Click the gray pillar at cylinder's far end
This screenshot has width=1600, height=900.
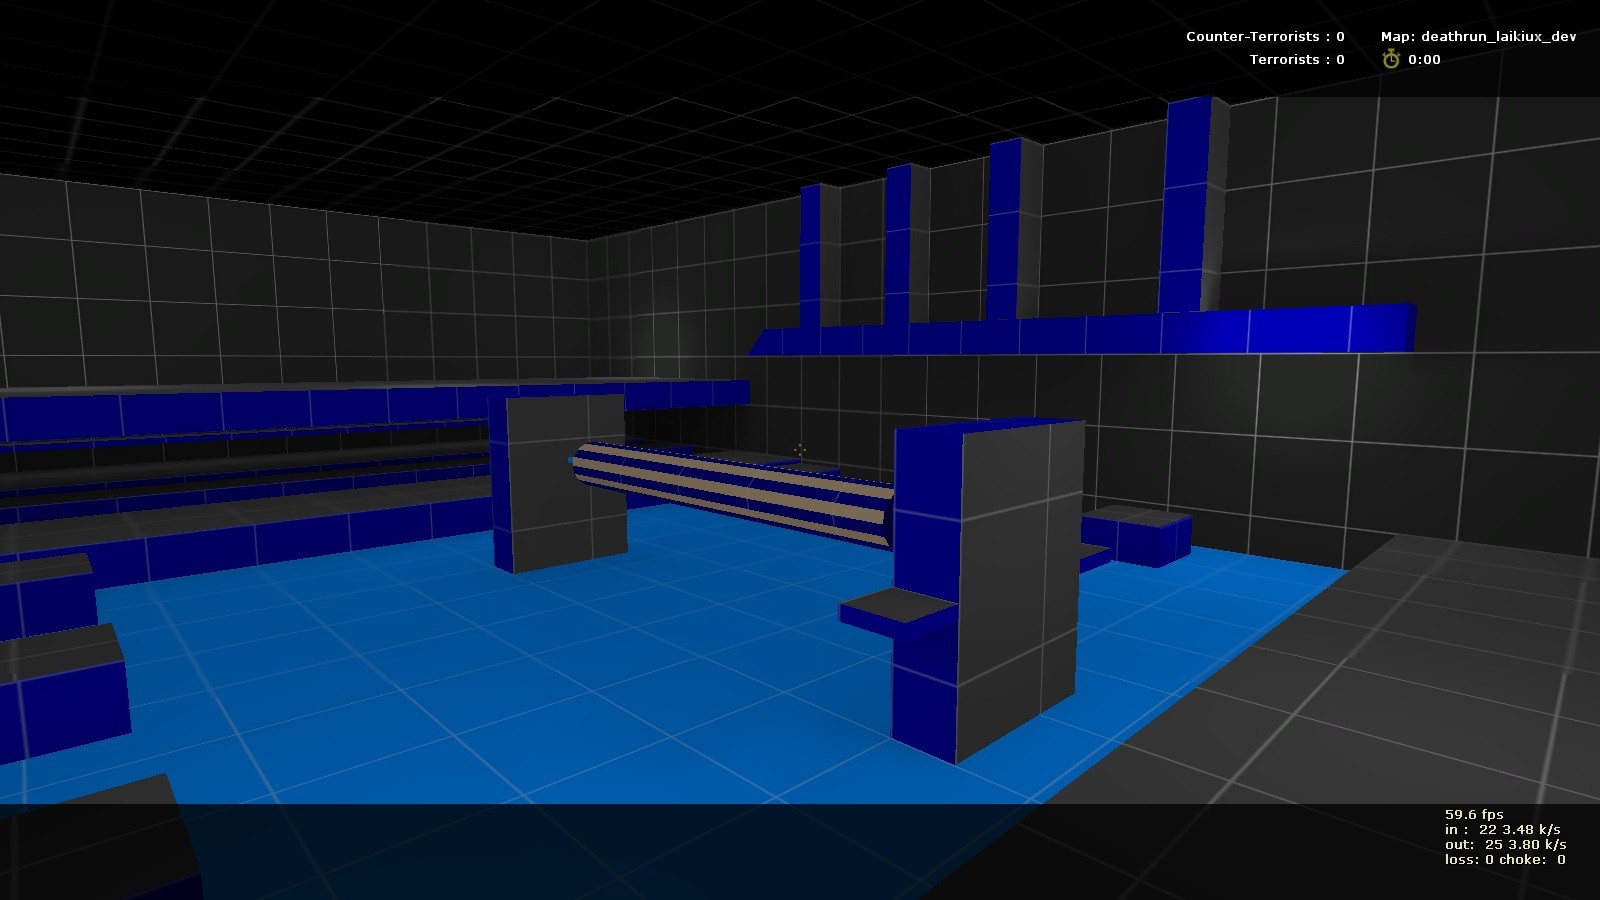560,480
